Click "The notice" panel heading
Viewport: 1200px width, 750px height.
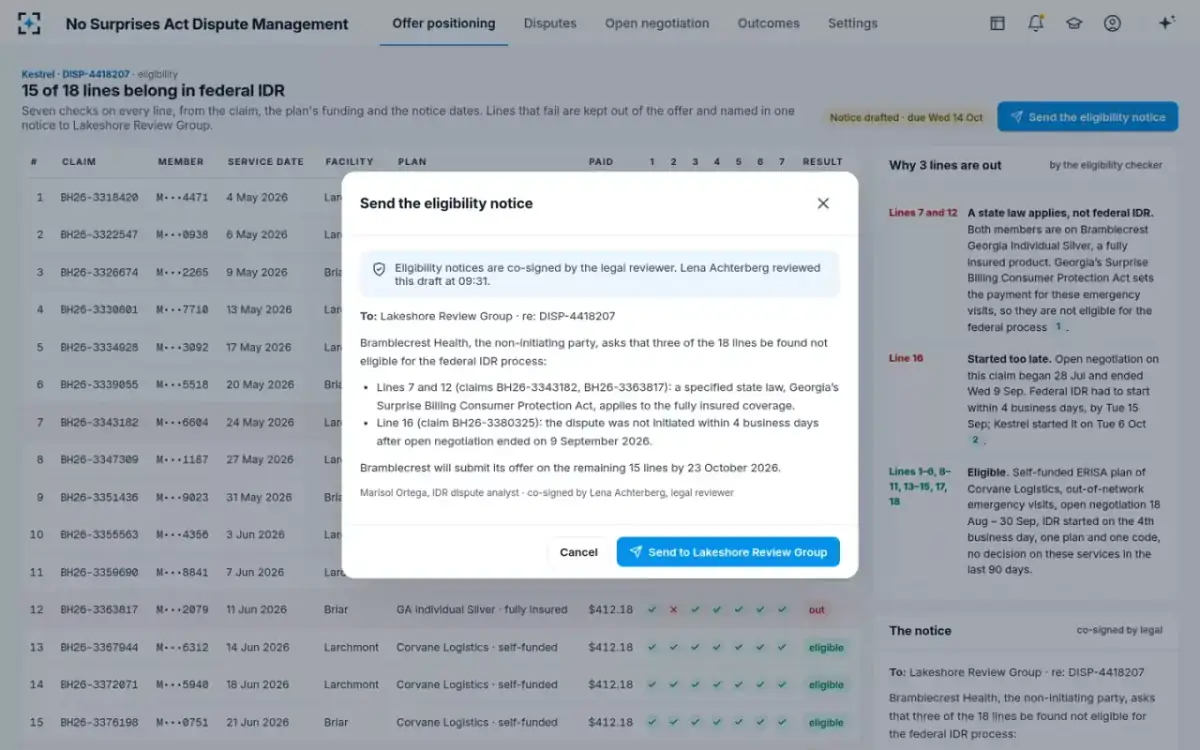[920, 631]
